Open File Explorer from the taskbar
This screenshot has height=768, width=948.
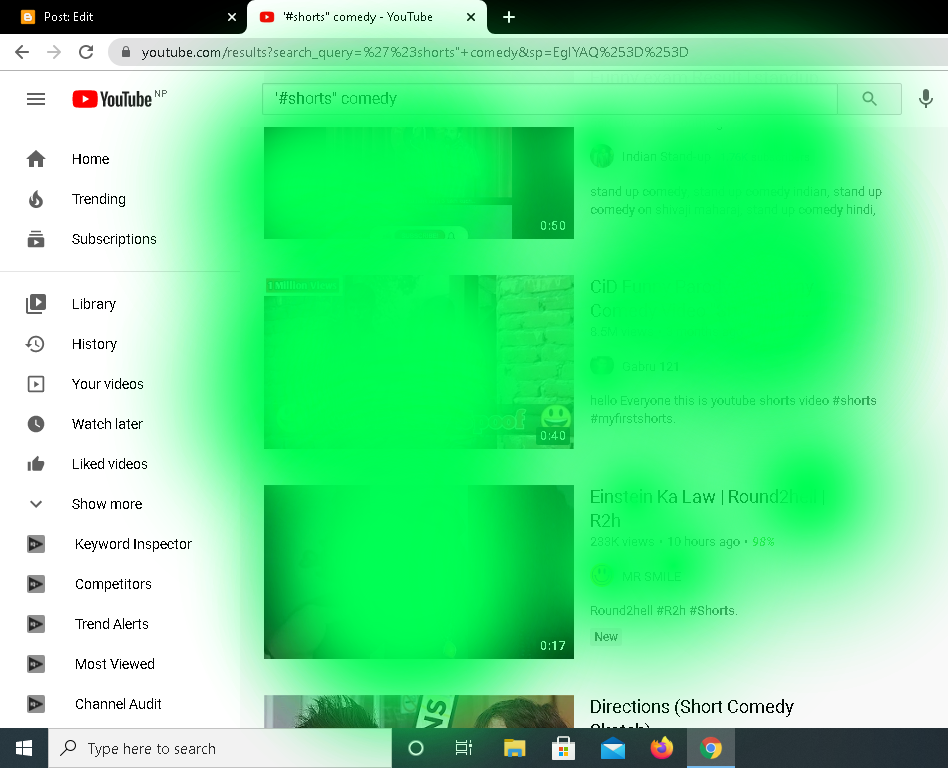click(x=515, y=748)
